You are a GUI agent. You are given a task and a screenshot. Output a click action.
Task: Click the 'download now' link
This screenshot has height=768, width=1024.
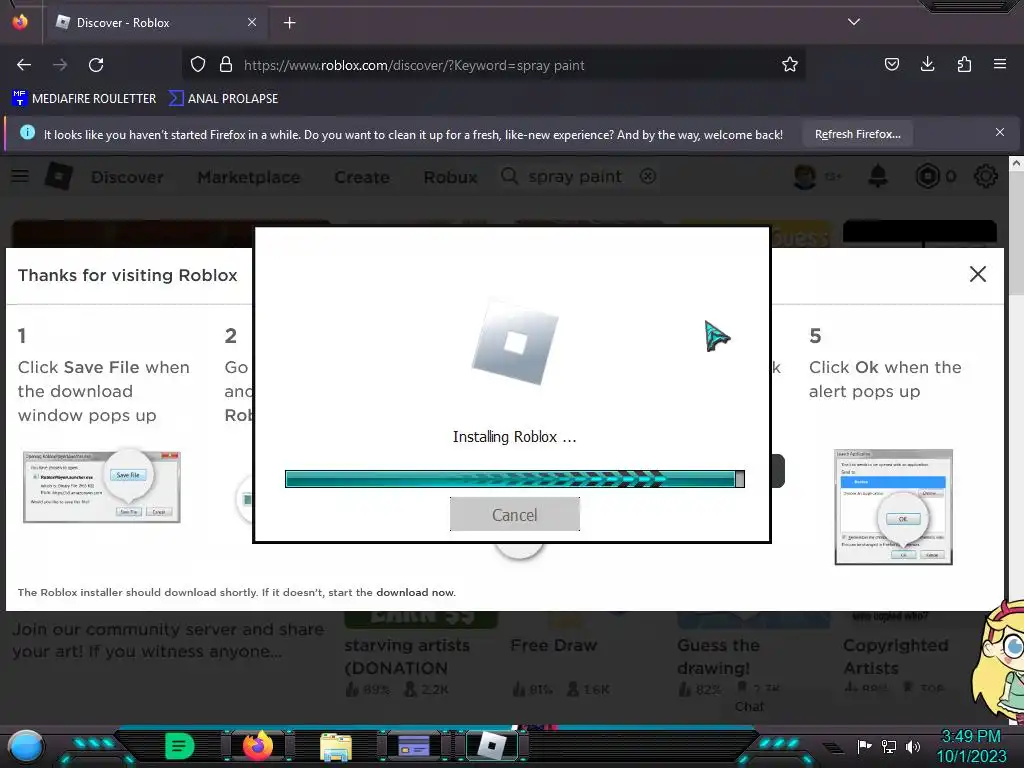415,592
